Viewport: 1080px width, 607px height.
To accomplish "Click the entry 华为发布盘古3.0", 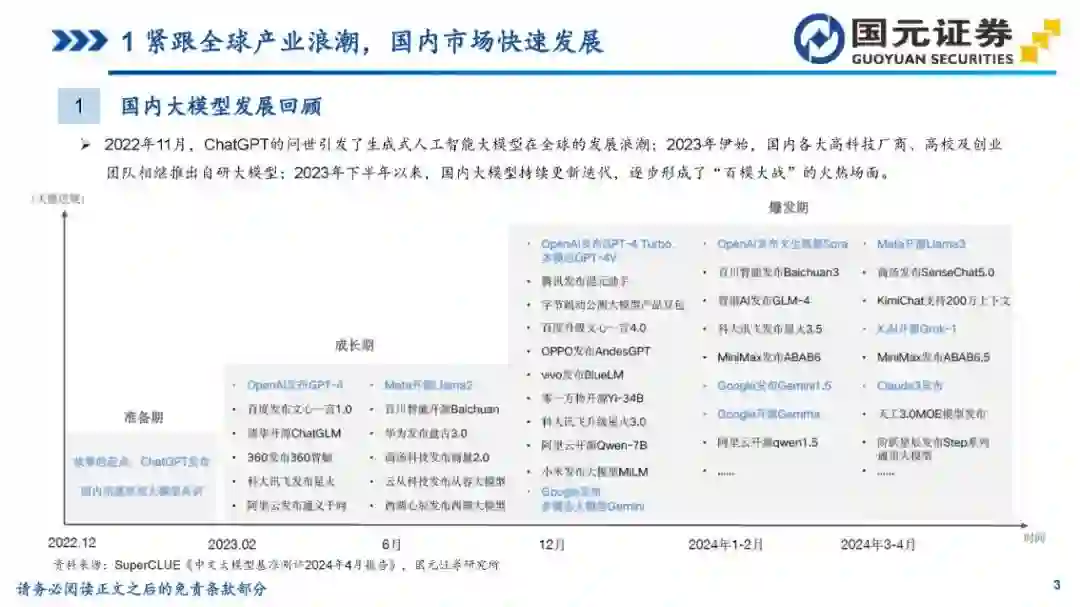I will (426, 433).
